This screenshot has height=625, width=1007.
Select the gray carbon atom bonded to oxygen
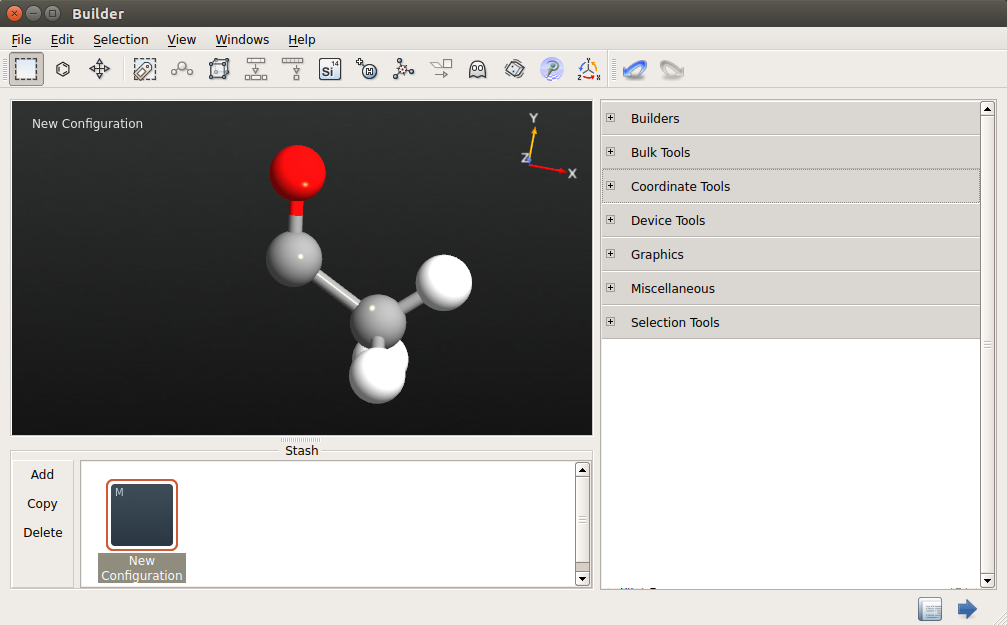pyautogui.click(x=294, y=258)
